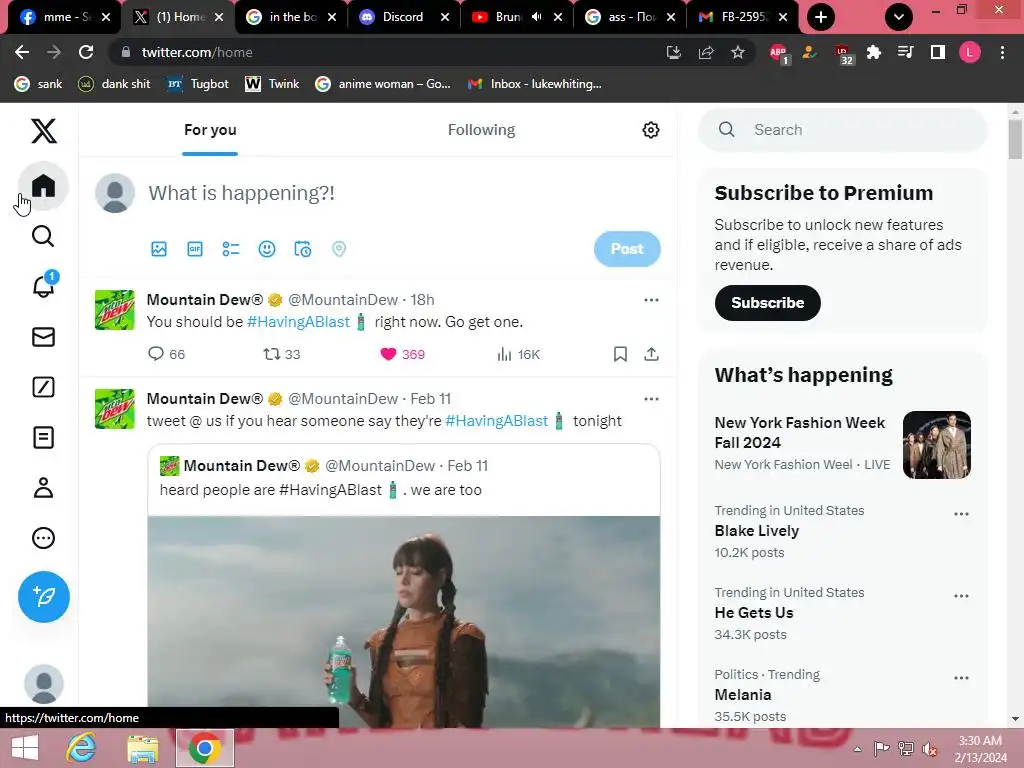Viewport: 1024px width, 768px height.
Task: Open Chrome three-dot menu
Action: 1002,52
